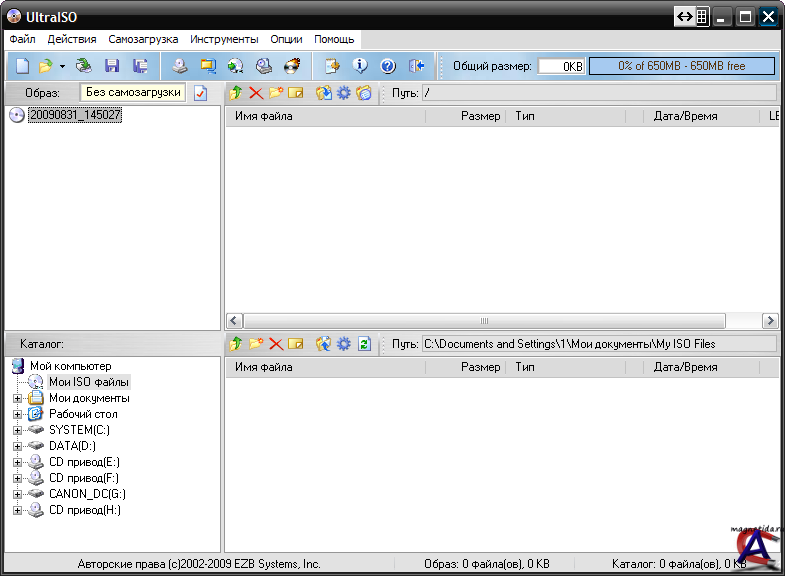The image size is (785, 576).
Task: Click Up folder icon in image toolbar
Action: coord(236,93)
